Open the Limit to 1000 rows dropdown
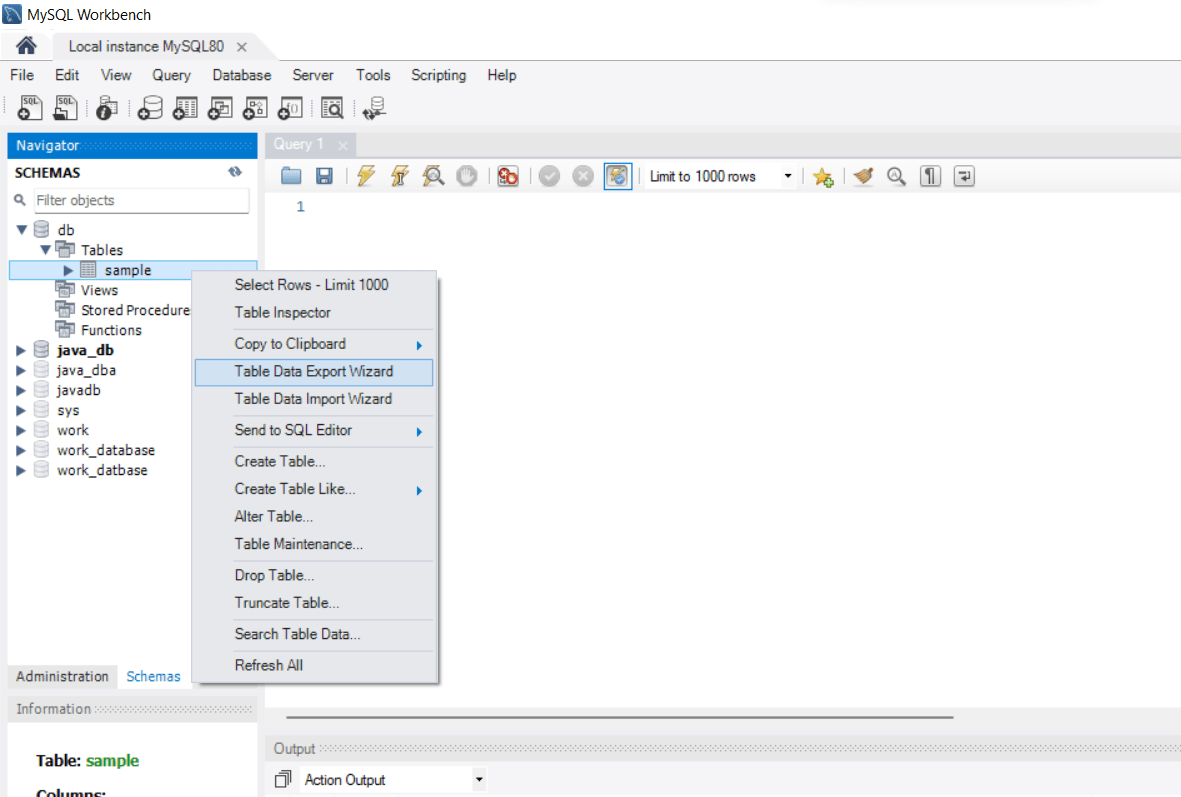 coord(789,176)
